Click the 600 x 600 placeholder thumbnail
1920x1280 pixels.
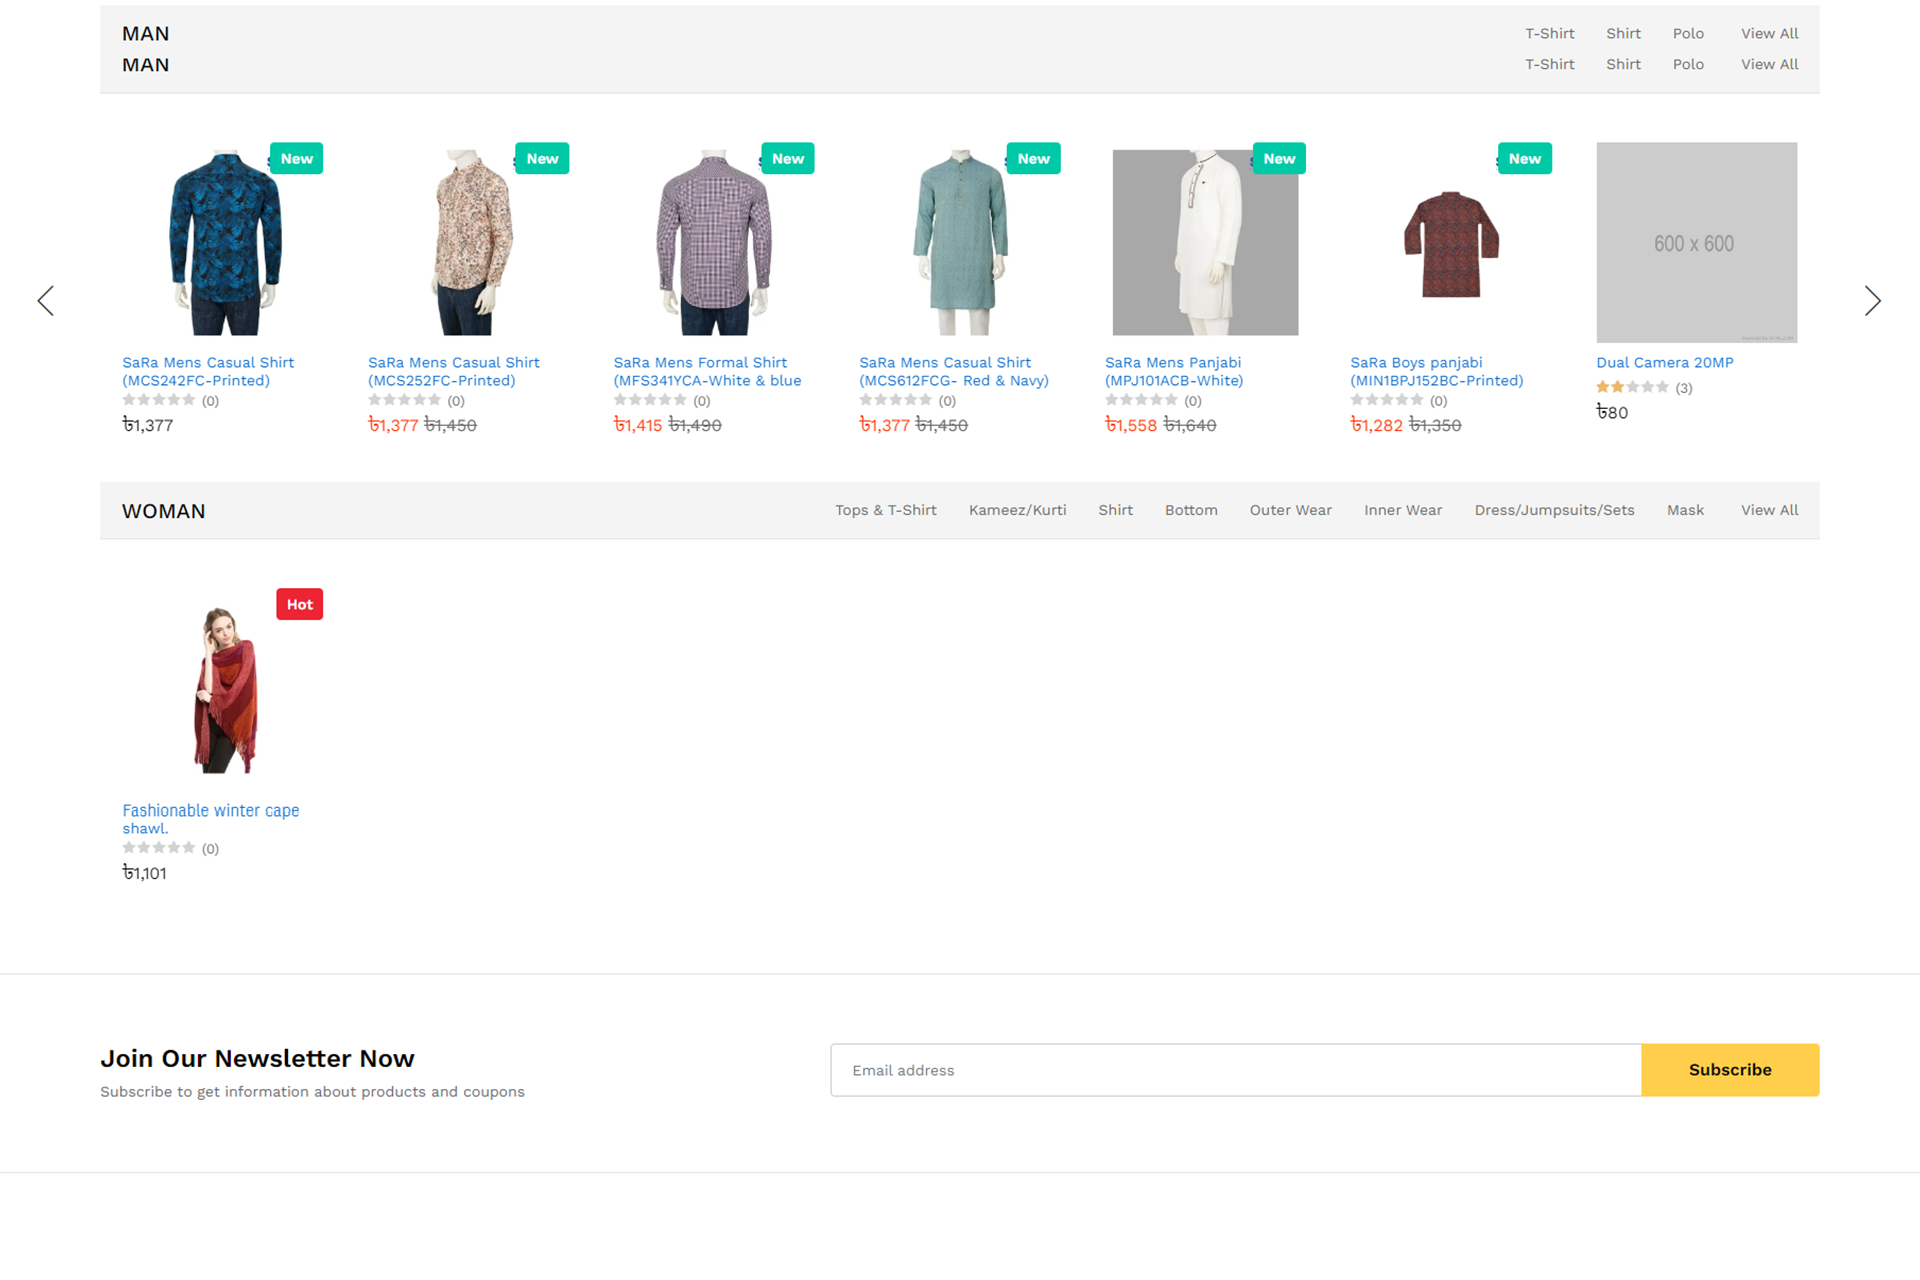pos(1696,243)
